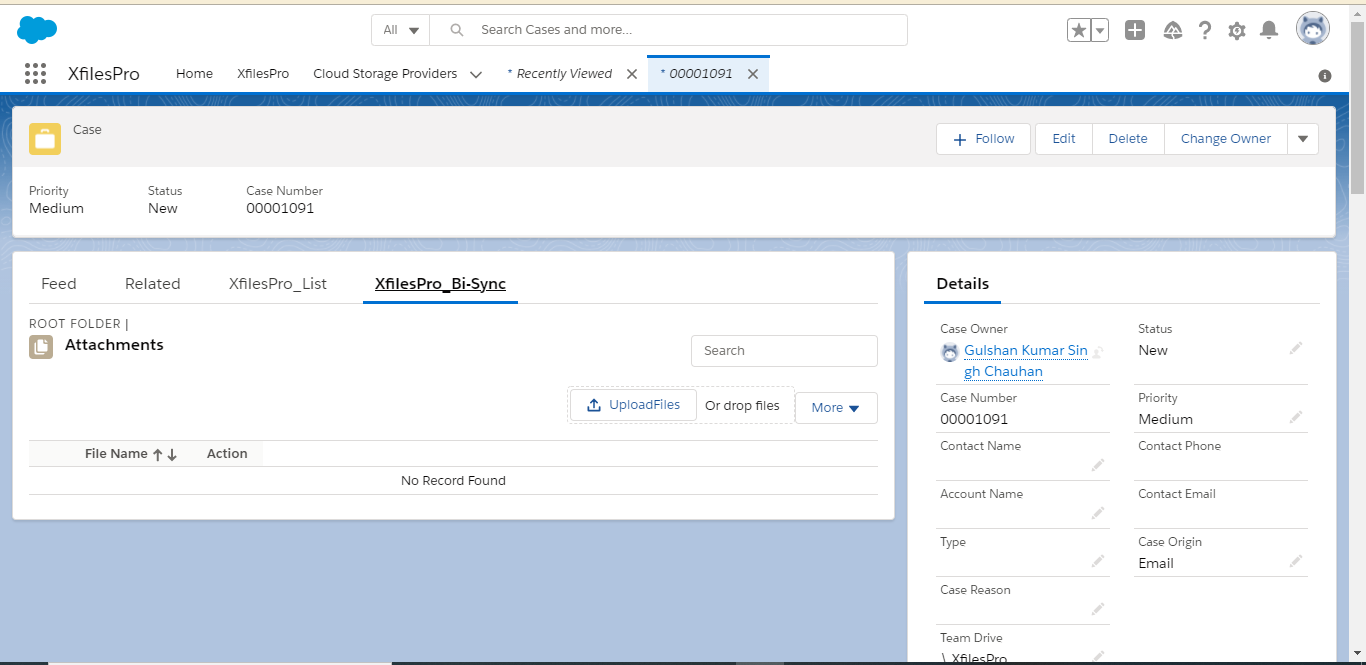Open the XfilesPro navigation tab
The width and height of the screenshot is (1366, 665).
coord(263,74)
